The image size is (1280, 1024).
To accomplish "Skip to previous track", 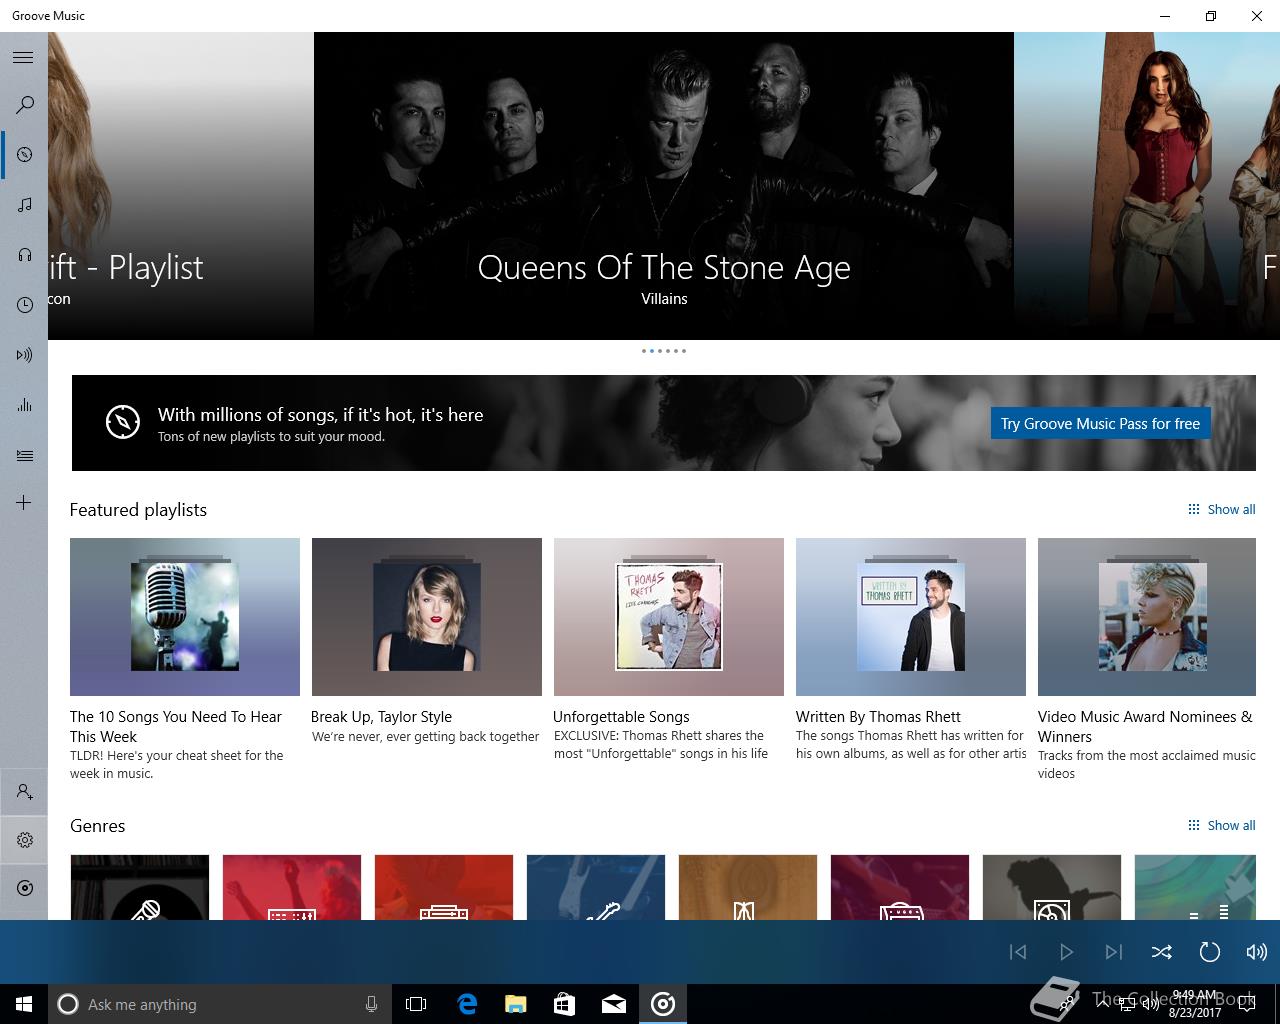I will click(1018, 952).
